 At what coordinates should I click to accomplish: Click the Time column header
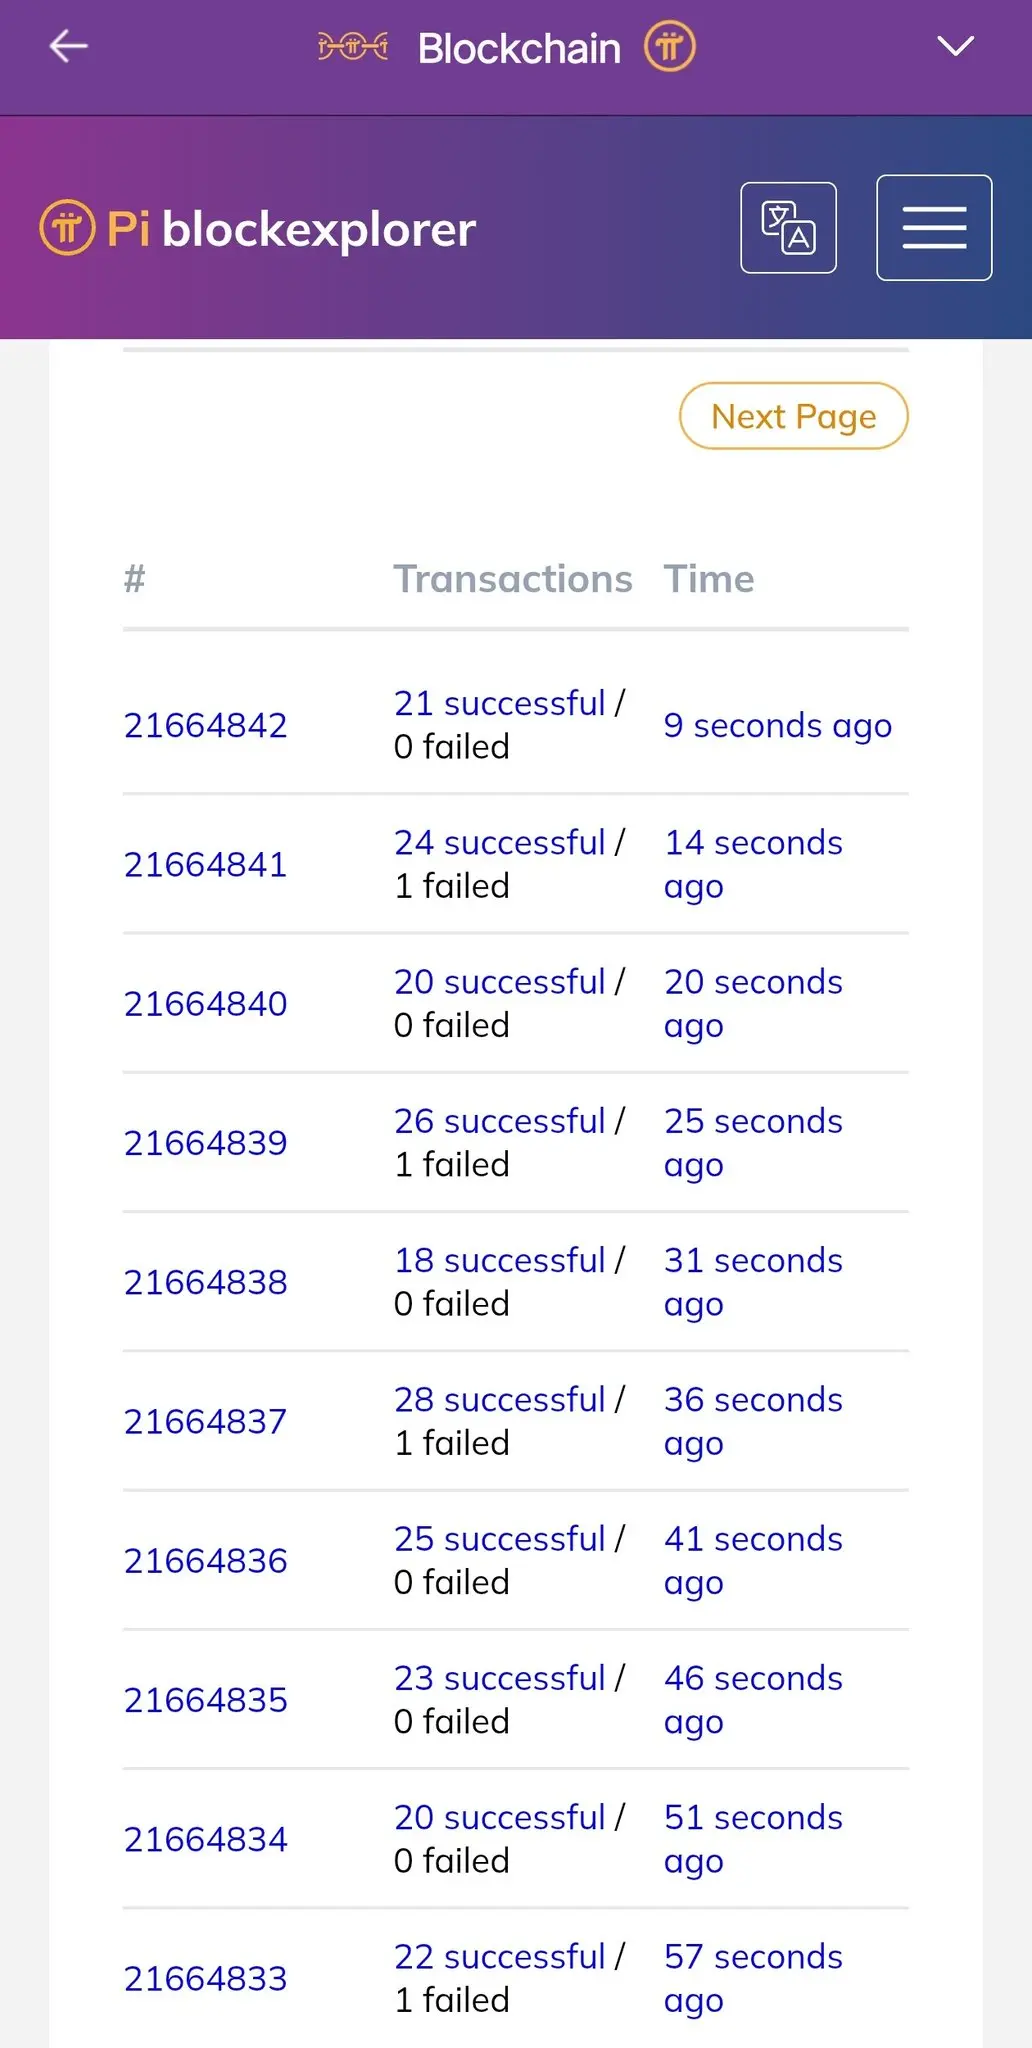tap(710, 578)
